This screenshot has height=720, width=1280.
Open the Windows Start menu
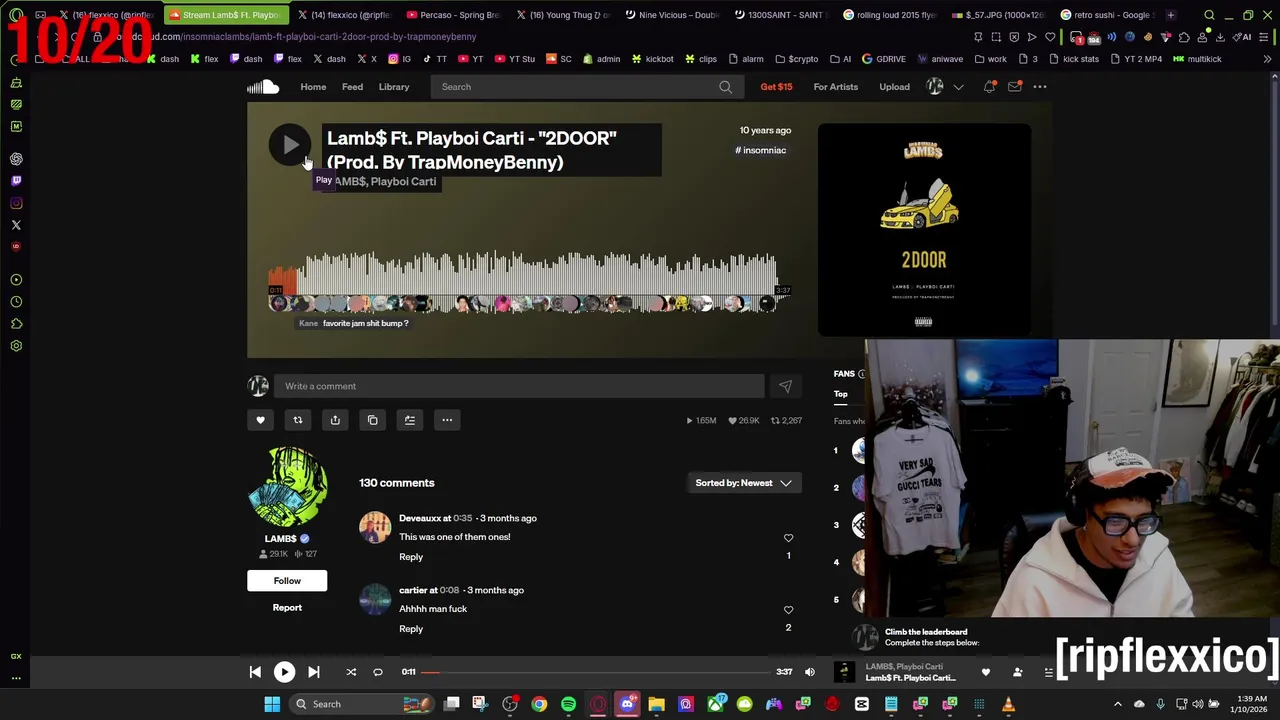[272, 704]
